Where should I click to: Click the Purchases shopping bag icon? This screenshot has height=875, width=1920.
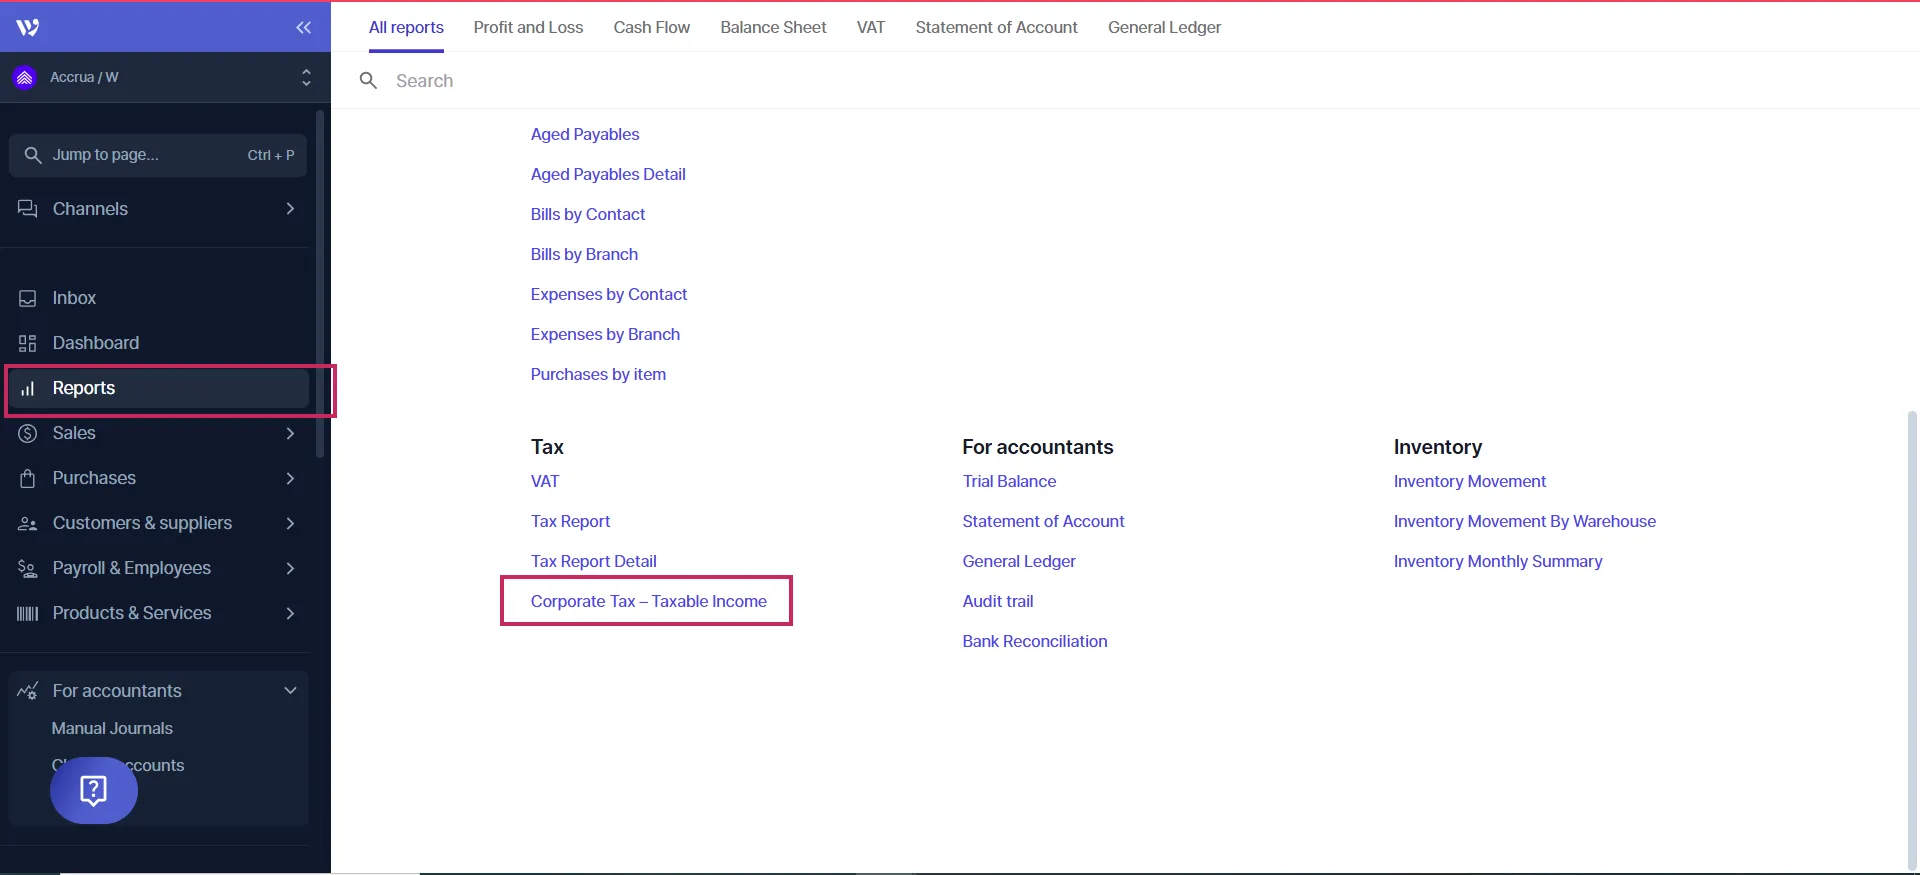pos(28,478)
